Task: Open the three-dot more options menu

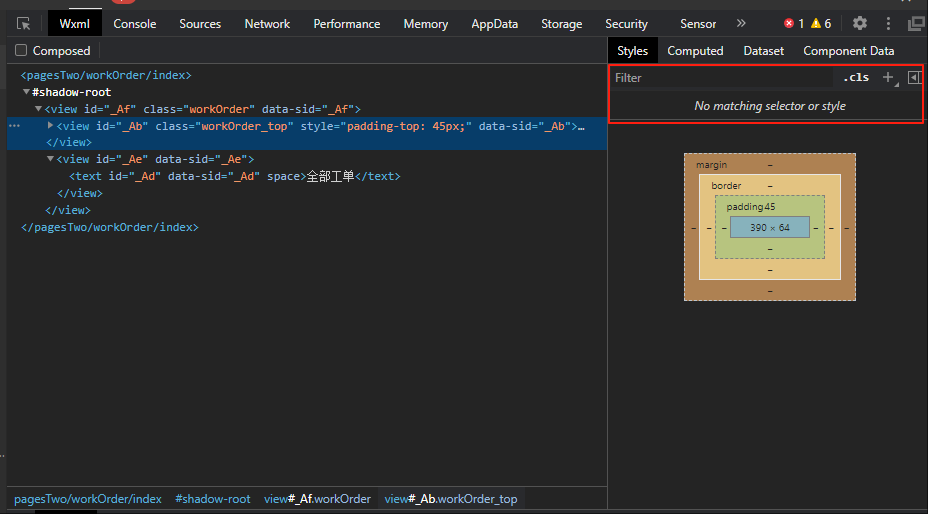Action: [x=888, y=24]
